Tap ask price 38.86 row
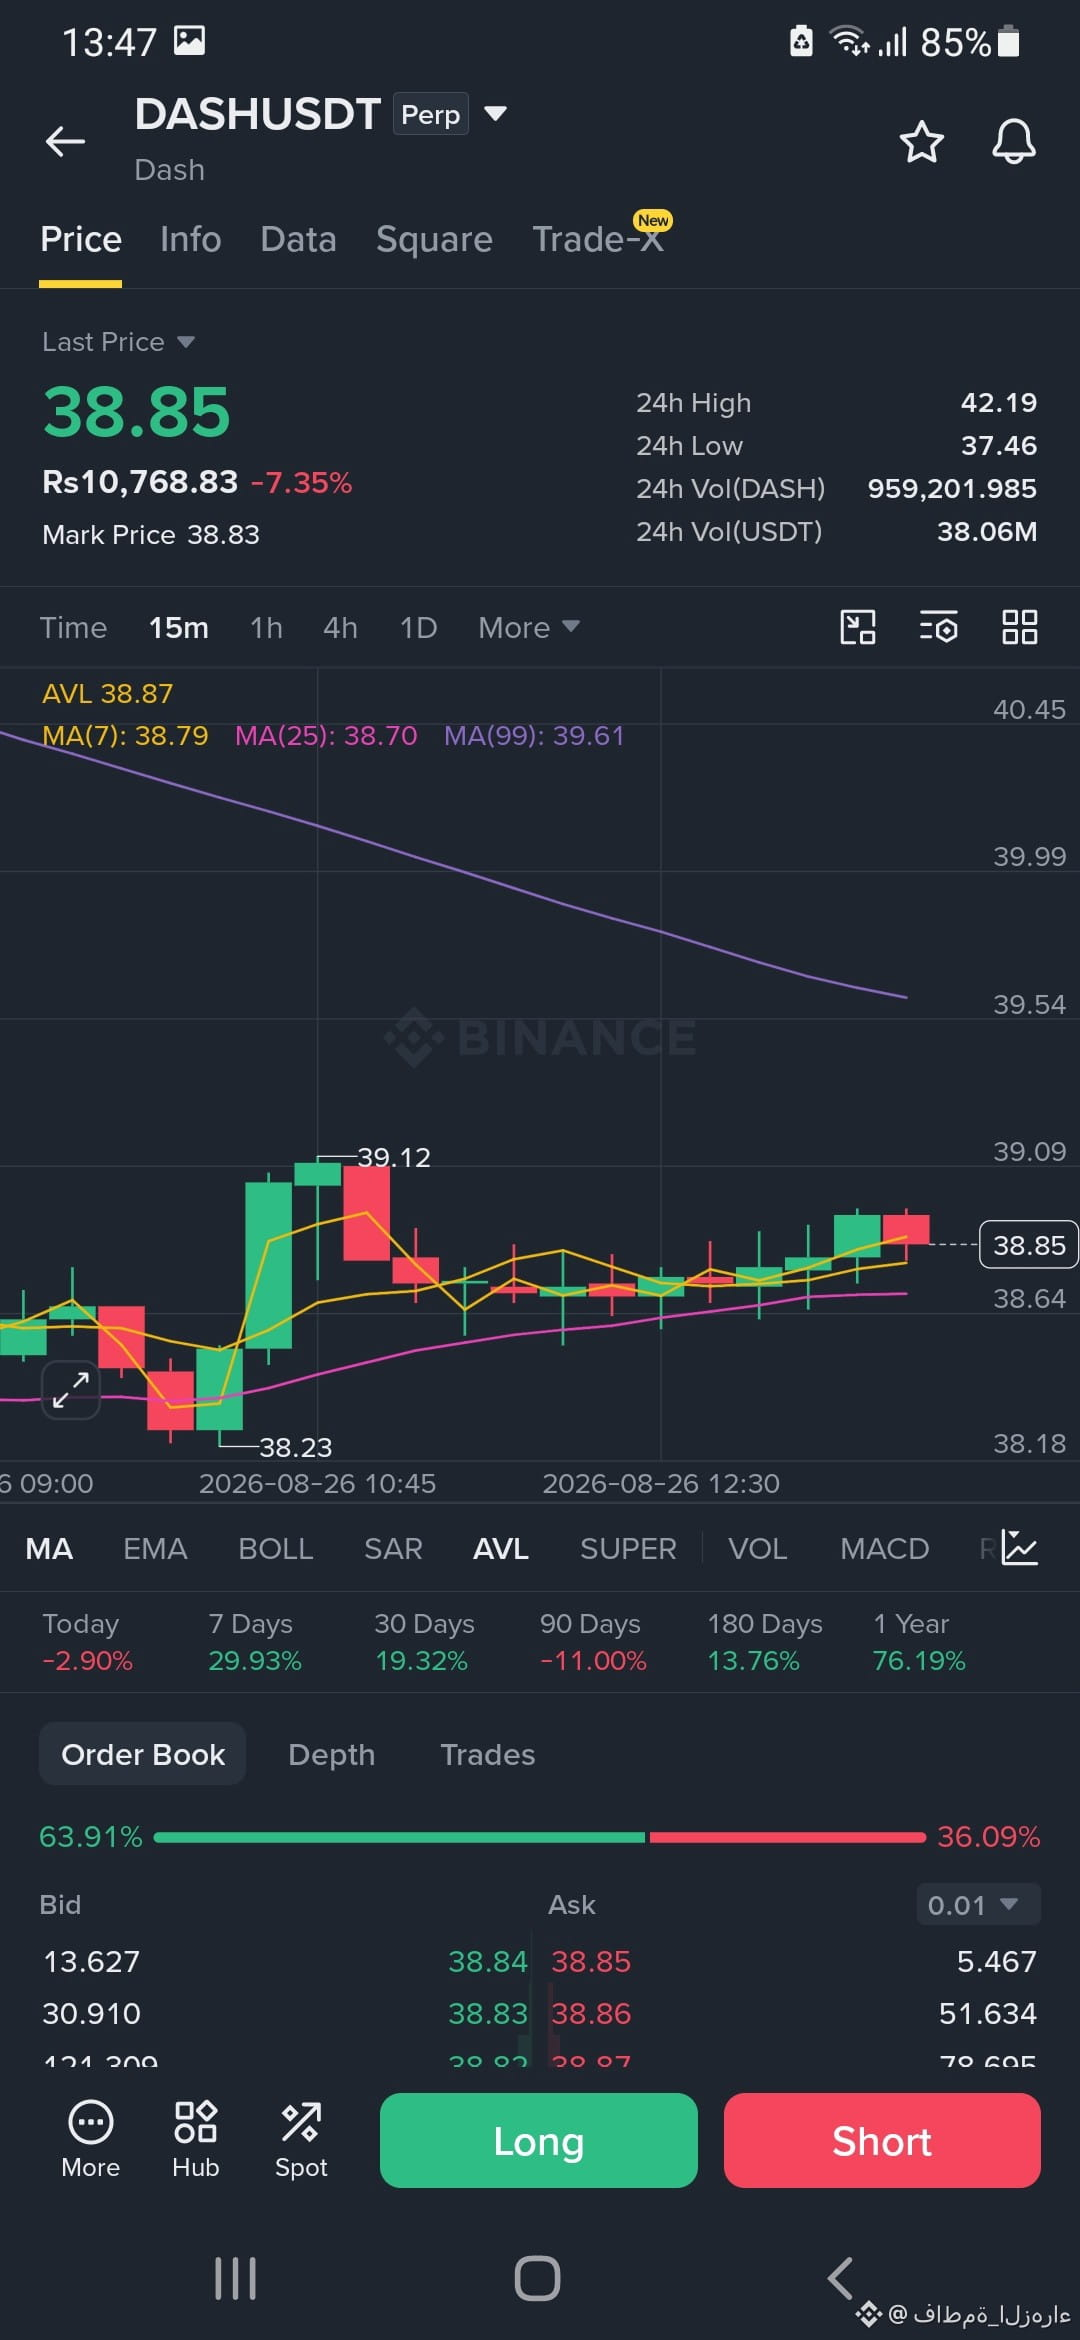The width and height of the screenshot is (1080, 2340). 591,2013
